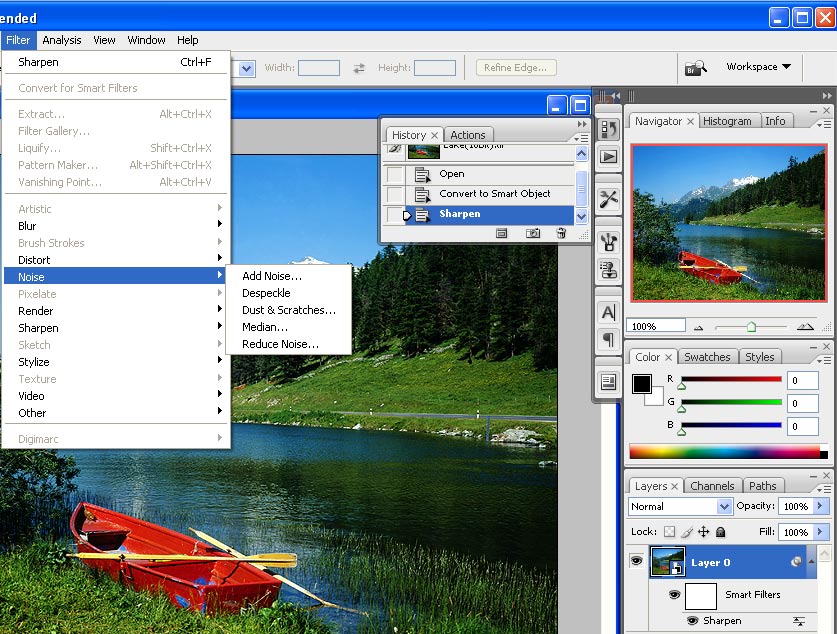The width and height of the screenshot is (837, 634).
Task: Launch Adobe Bridge from the options bar
Action: pos(696,68)
